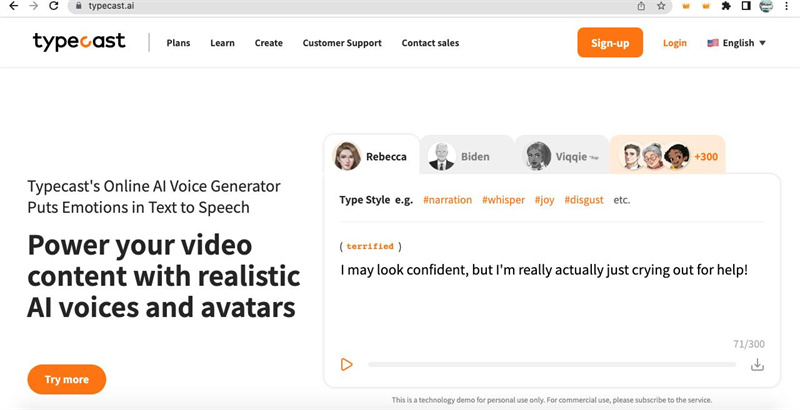800x410 pixels.
Task: Click the audio progress bar
Action: click(550, 365)
